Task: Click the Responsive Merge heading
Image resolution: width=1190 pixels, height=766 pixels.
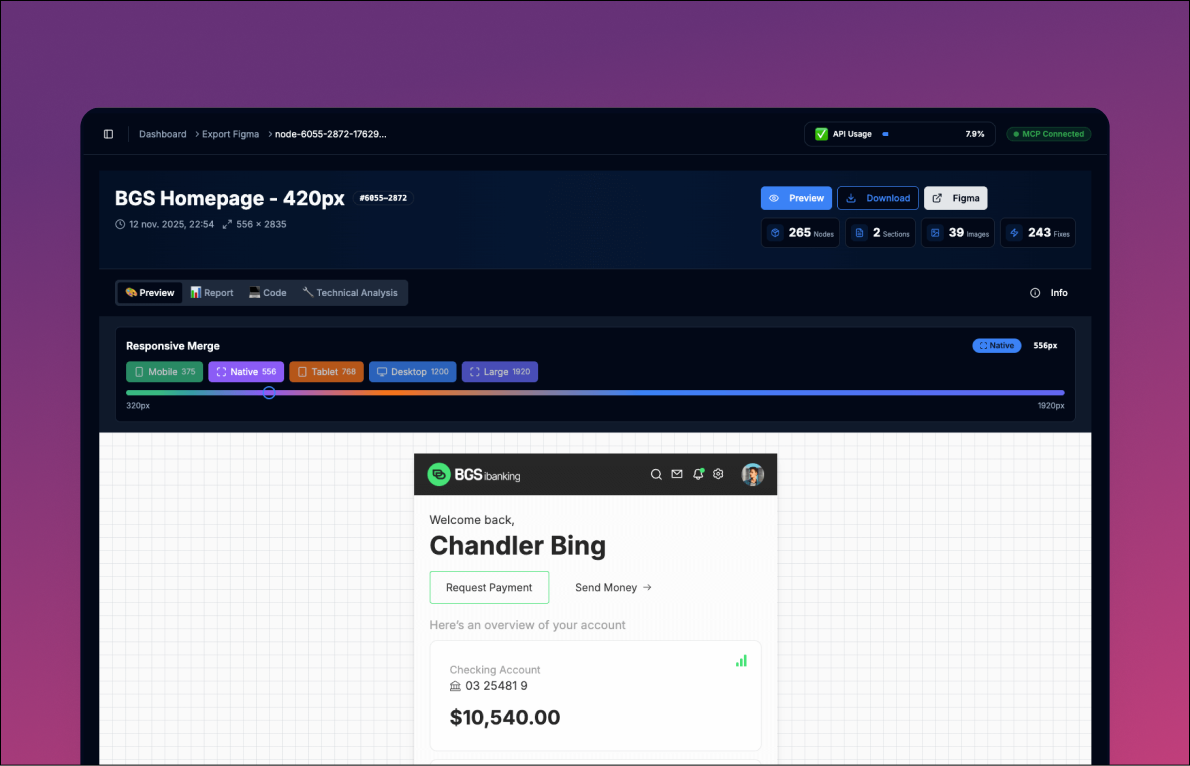Action: tap(173, 346)
